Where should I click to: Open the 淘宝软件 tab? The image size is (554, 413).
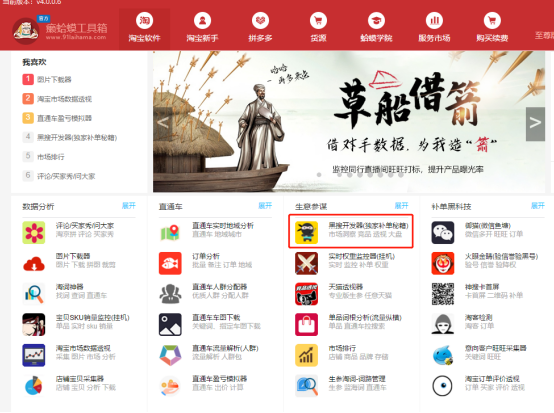(x=145, y=28)
